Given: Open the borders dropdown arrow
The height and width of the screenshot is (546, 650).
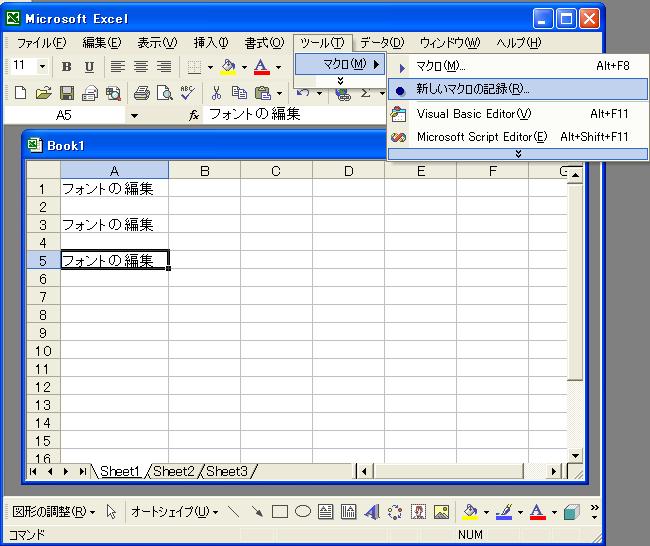Looking at the screenshot, I should [210, 67].
